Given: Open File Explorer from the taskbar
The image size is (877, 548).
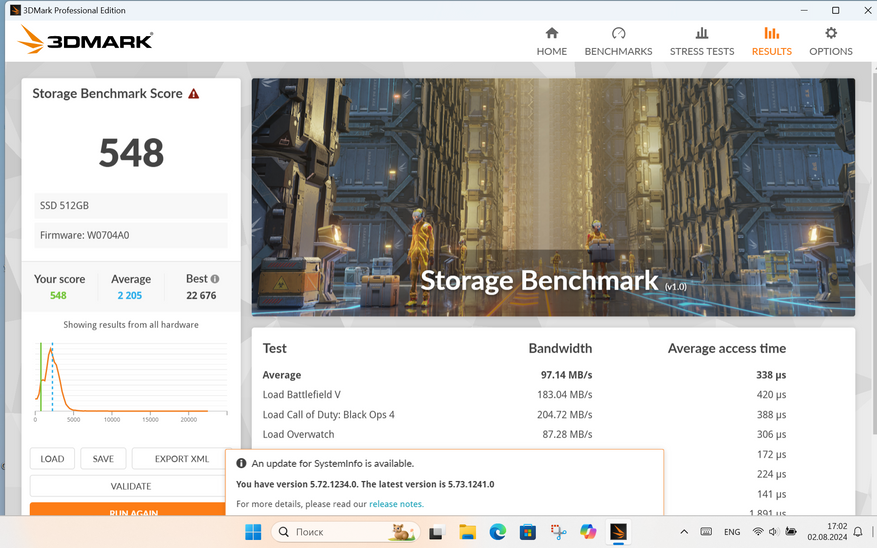Looking at the screenshot, I should pos(467,532).
